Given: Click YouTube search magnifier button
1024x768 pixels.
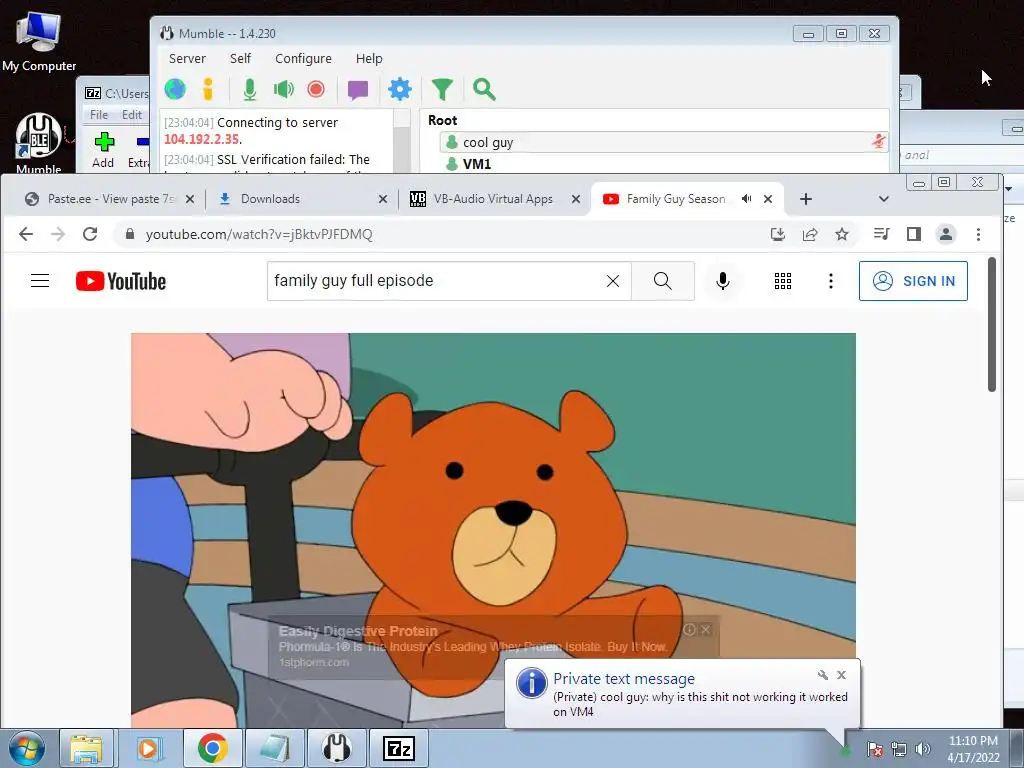Looking at the screenshot, I should tap(662, 281).
